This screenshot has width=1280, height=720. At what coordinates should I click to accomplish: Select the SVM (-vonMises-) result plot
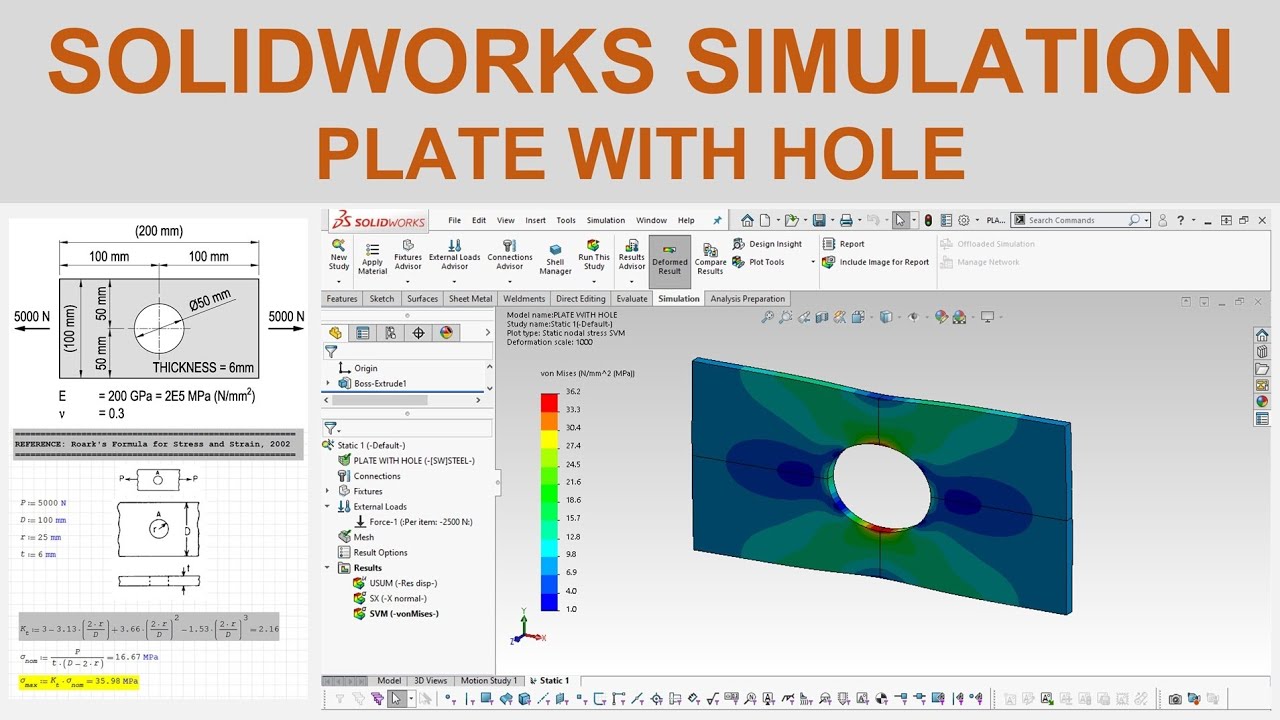(396, 614)
